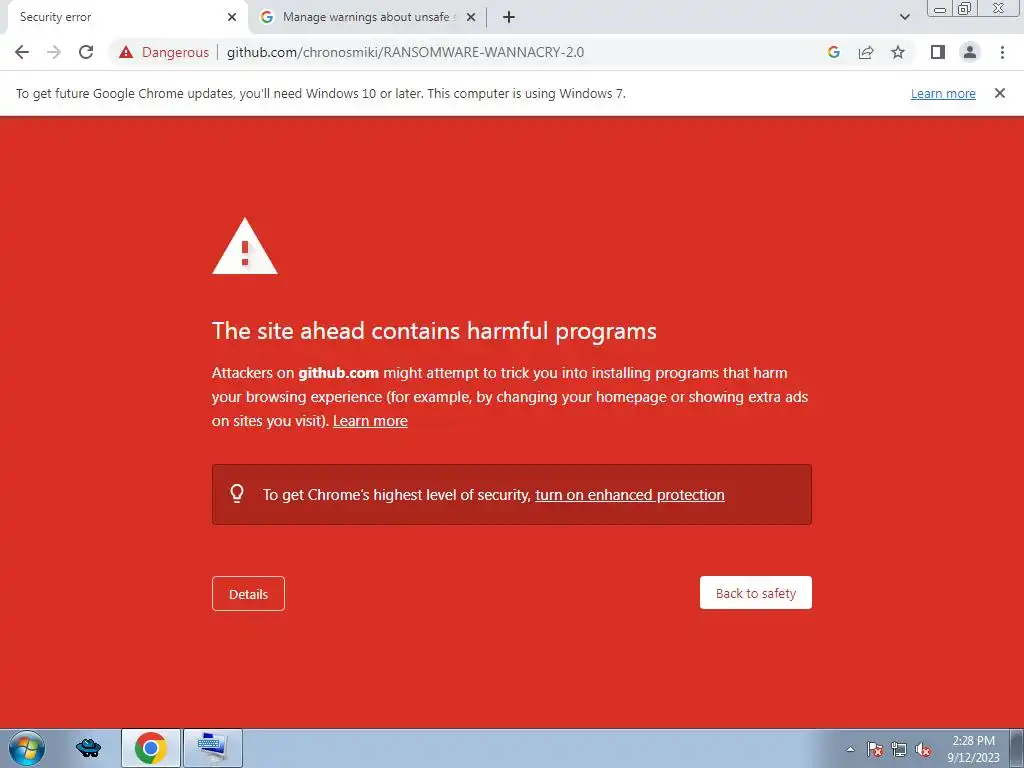
Task: Expand the tab search chevron
Action: [904, 17]
